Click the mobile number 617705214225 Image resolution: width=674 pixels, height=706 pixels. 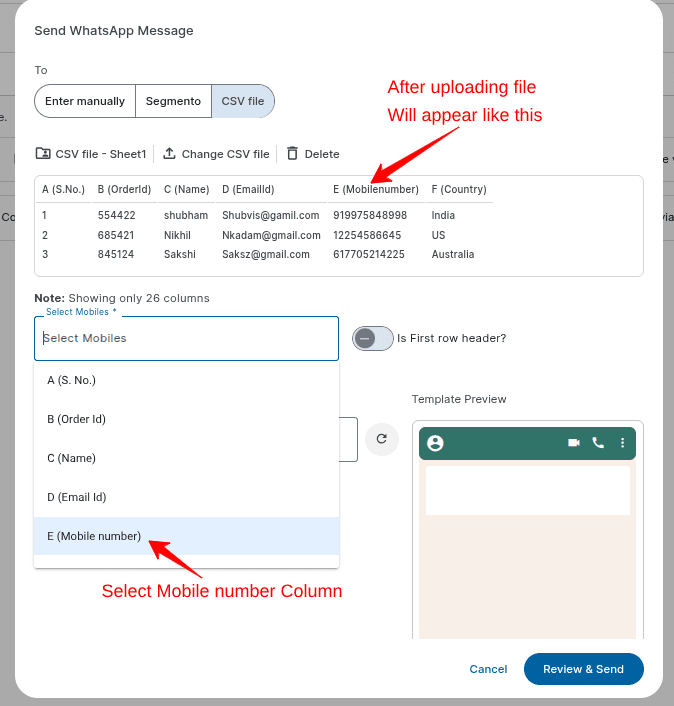point(369,254)
